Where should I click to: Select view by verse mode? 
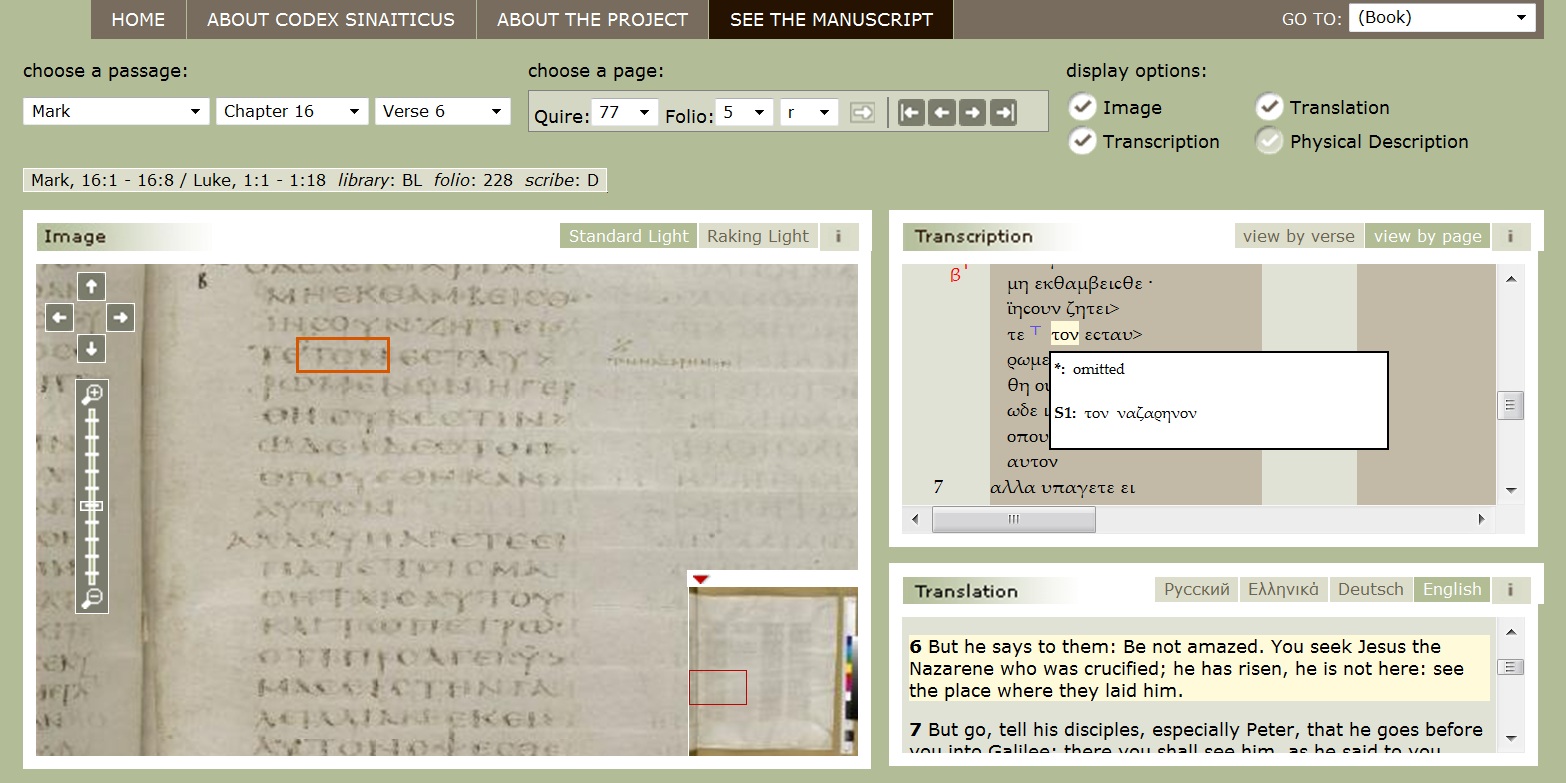pos(1299,237)
